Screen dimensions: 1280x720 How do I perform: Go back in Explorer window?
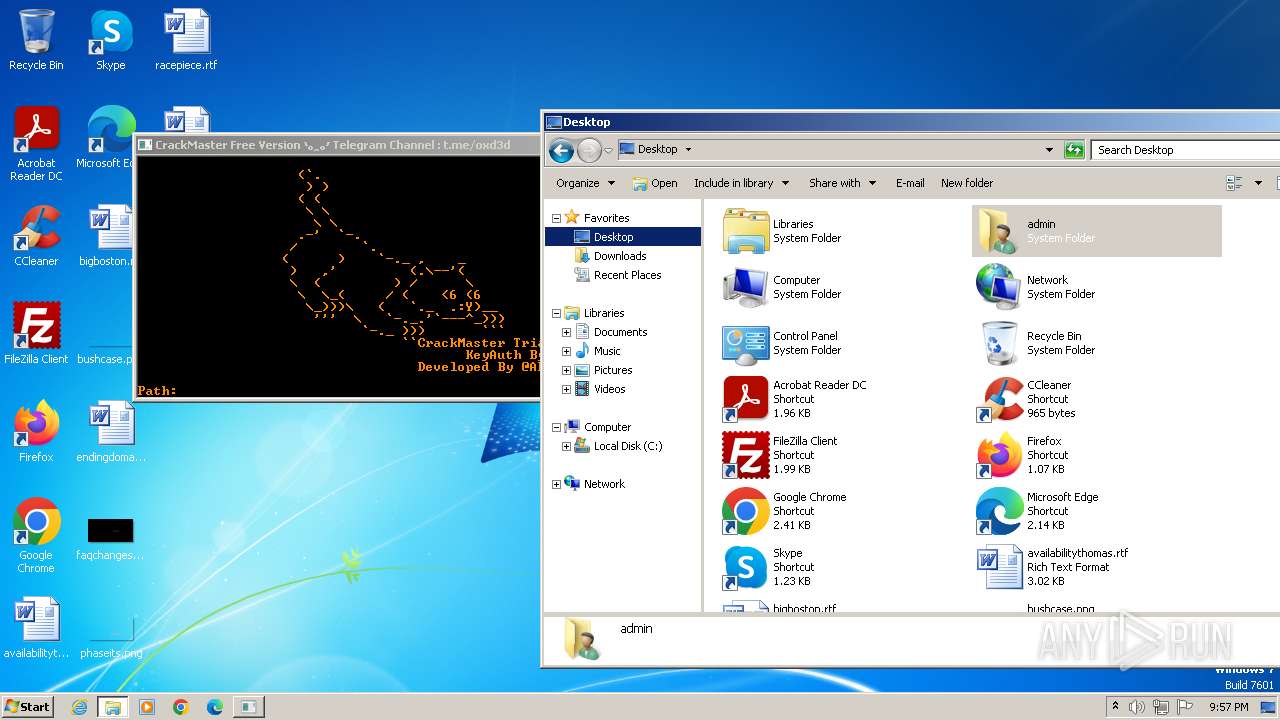(x=561, y=150)
